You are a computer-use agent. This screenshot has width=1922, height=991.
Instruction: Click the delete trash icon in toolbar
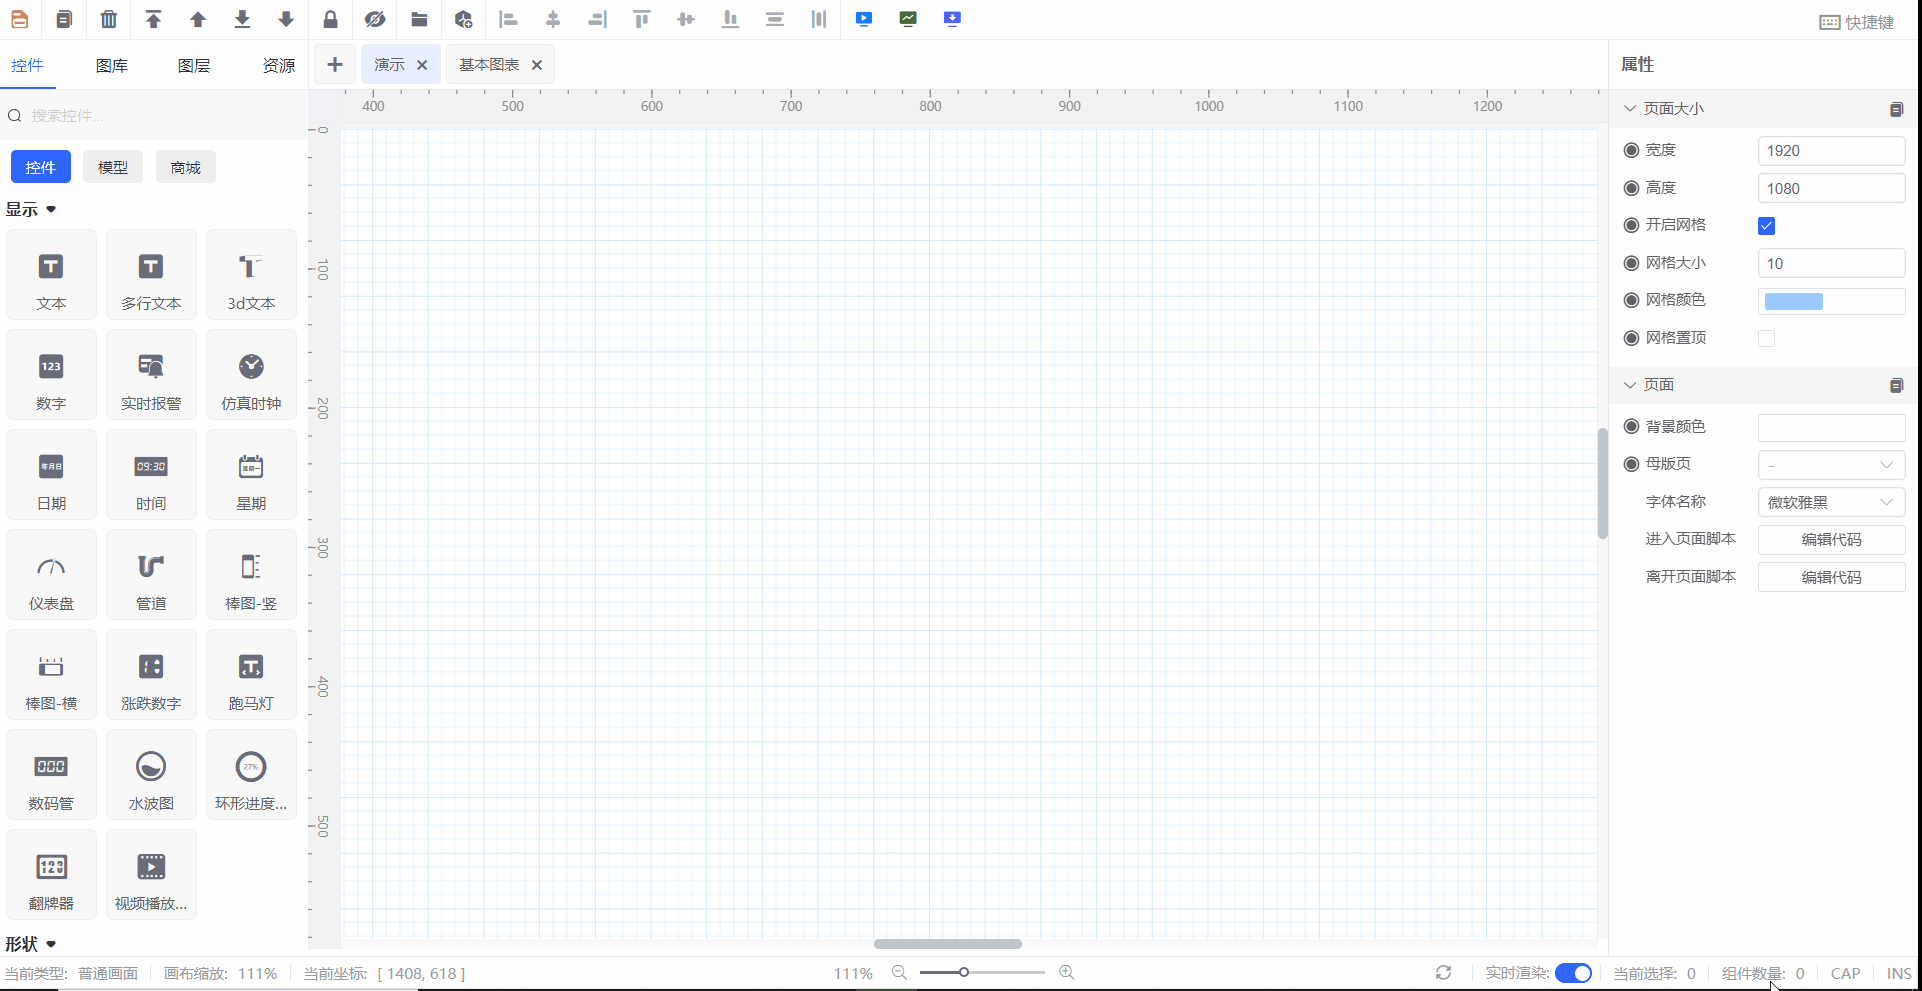point(109,19)
